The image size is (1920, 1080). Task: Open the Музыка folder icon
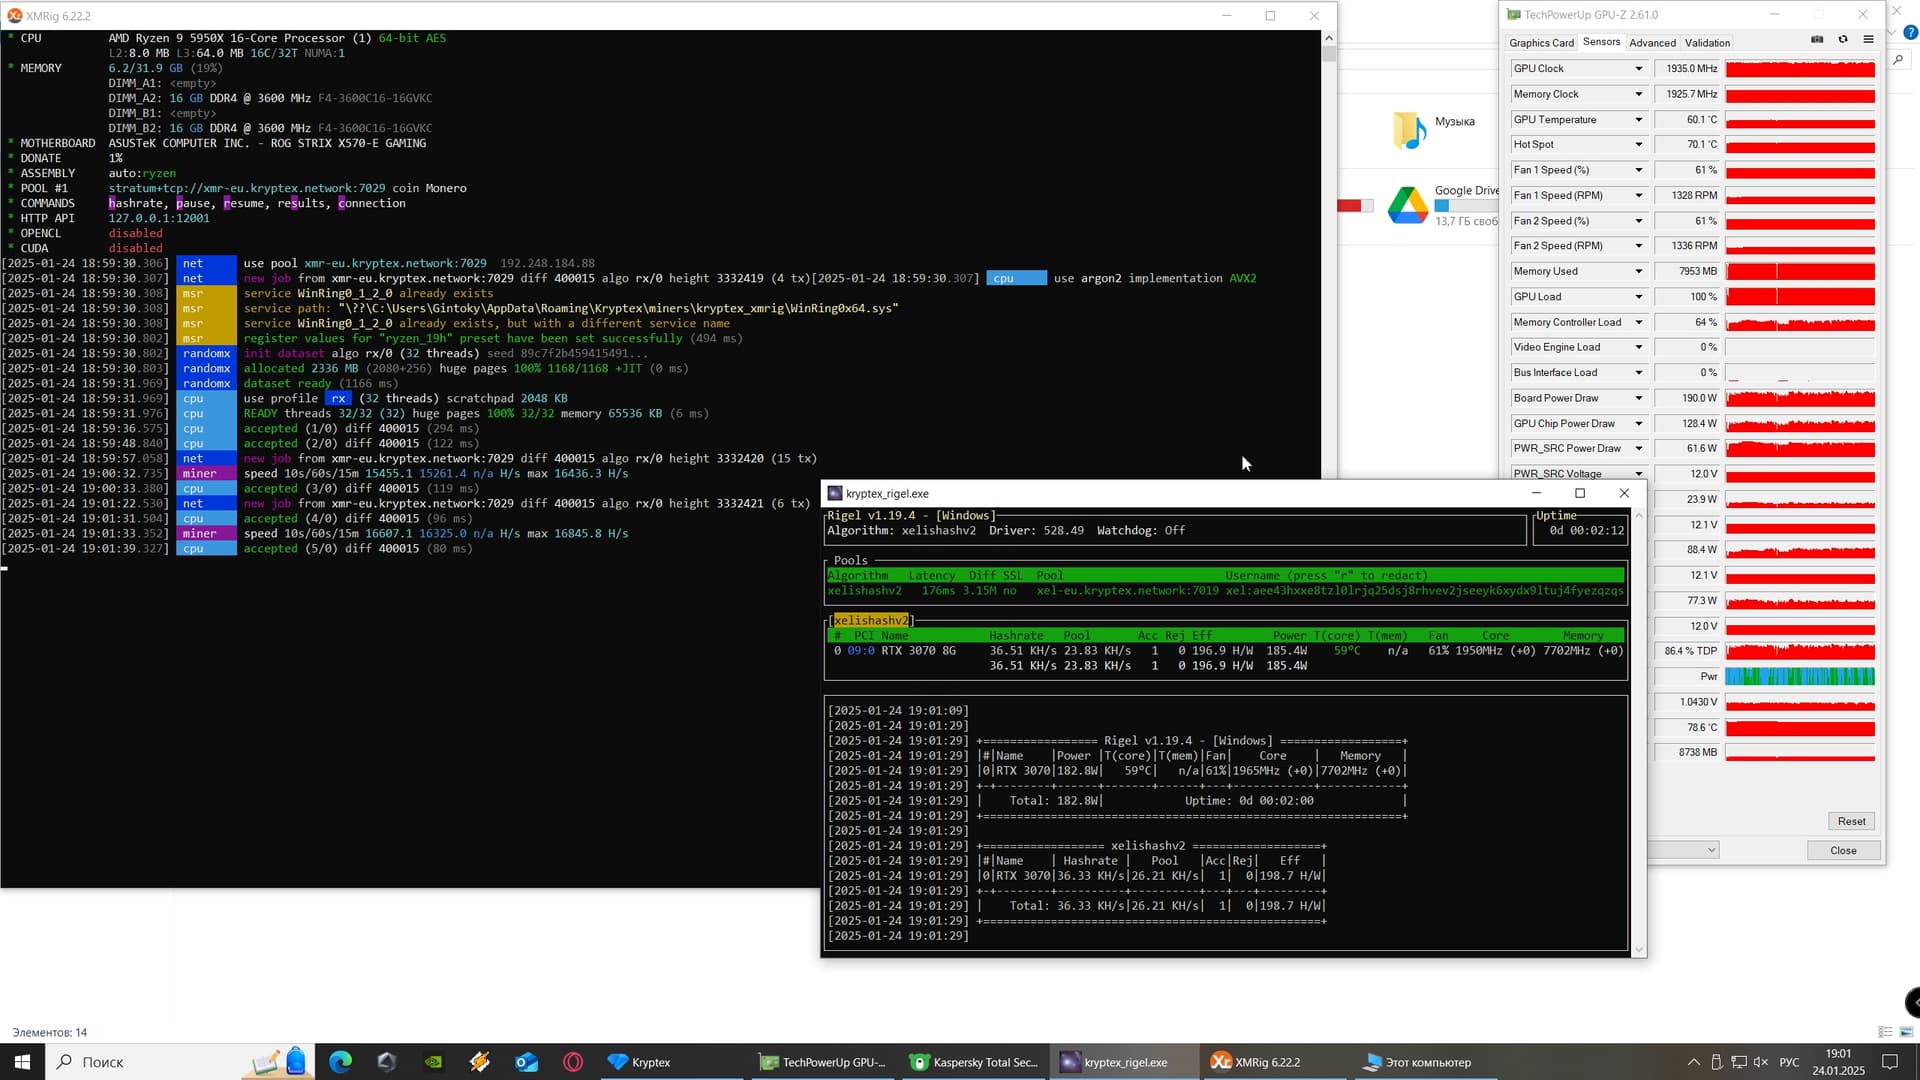(x=1409, y=130)
